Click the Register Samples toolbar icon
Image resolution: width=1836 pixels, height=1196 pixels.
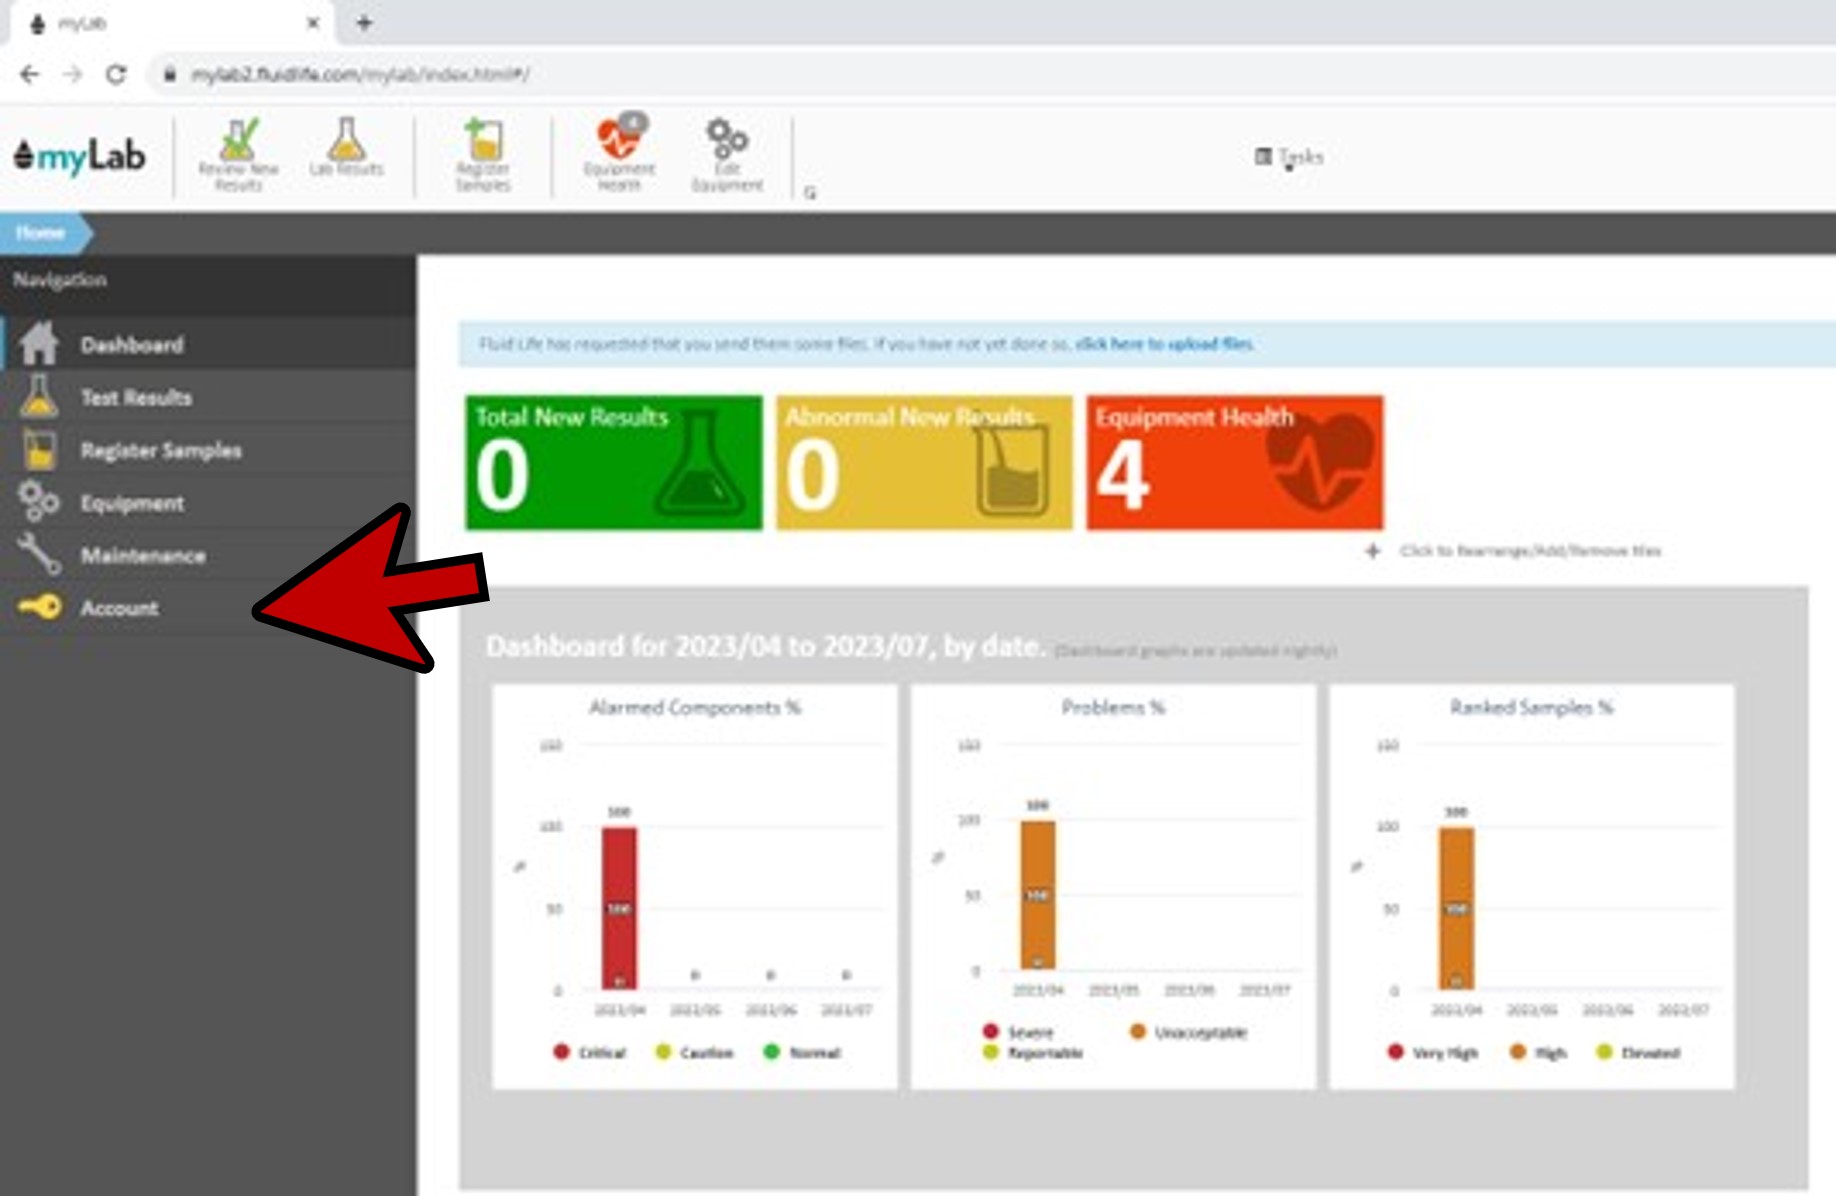tap(483, 154)
